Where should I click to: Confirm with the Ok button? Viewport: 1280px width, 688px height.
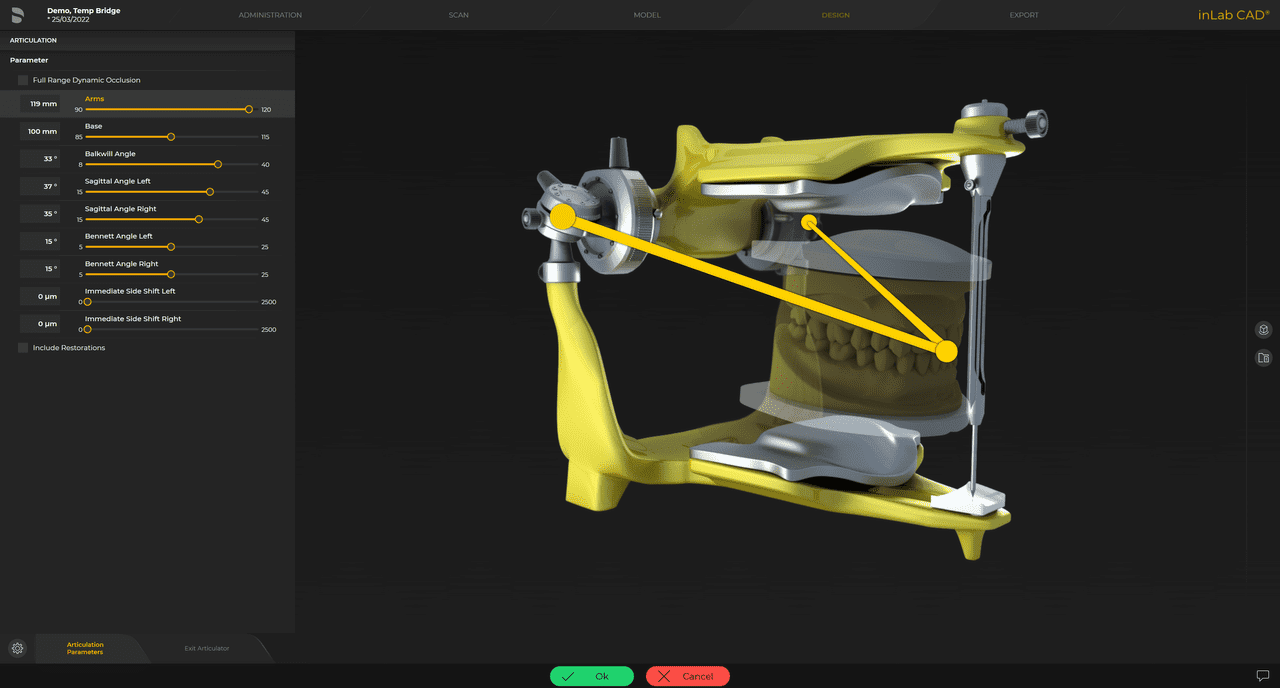591,675
